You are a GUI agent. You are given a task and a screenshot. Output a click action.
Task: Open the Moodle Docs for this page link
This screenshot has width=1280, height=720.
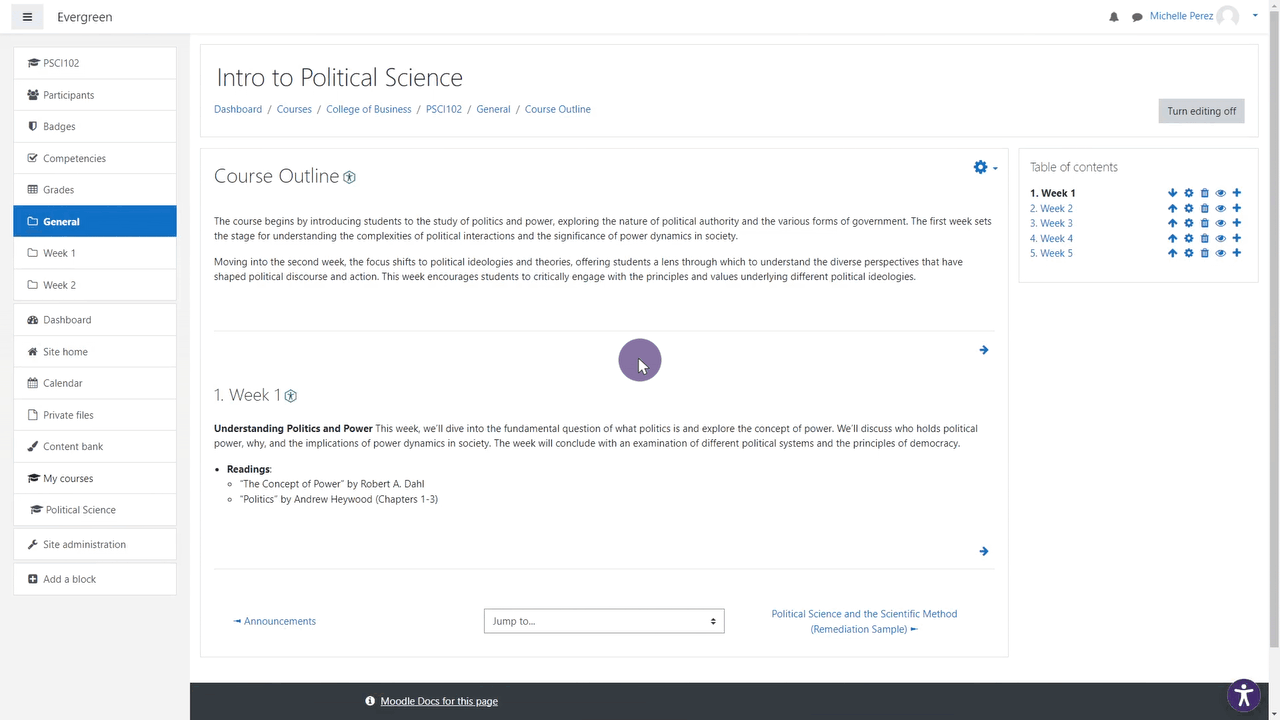(x=438, y=701)
